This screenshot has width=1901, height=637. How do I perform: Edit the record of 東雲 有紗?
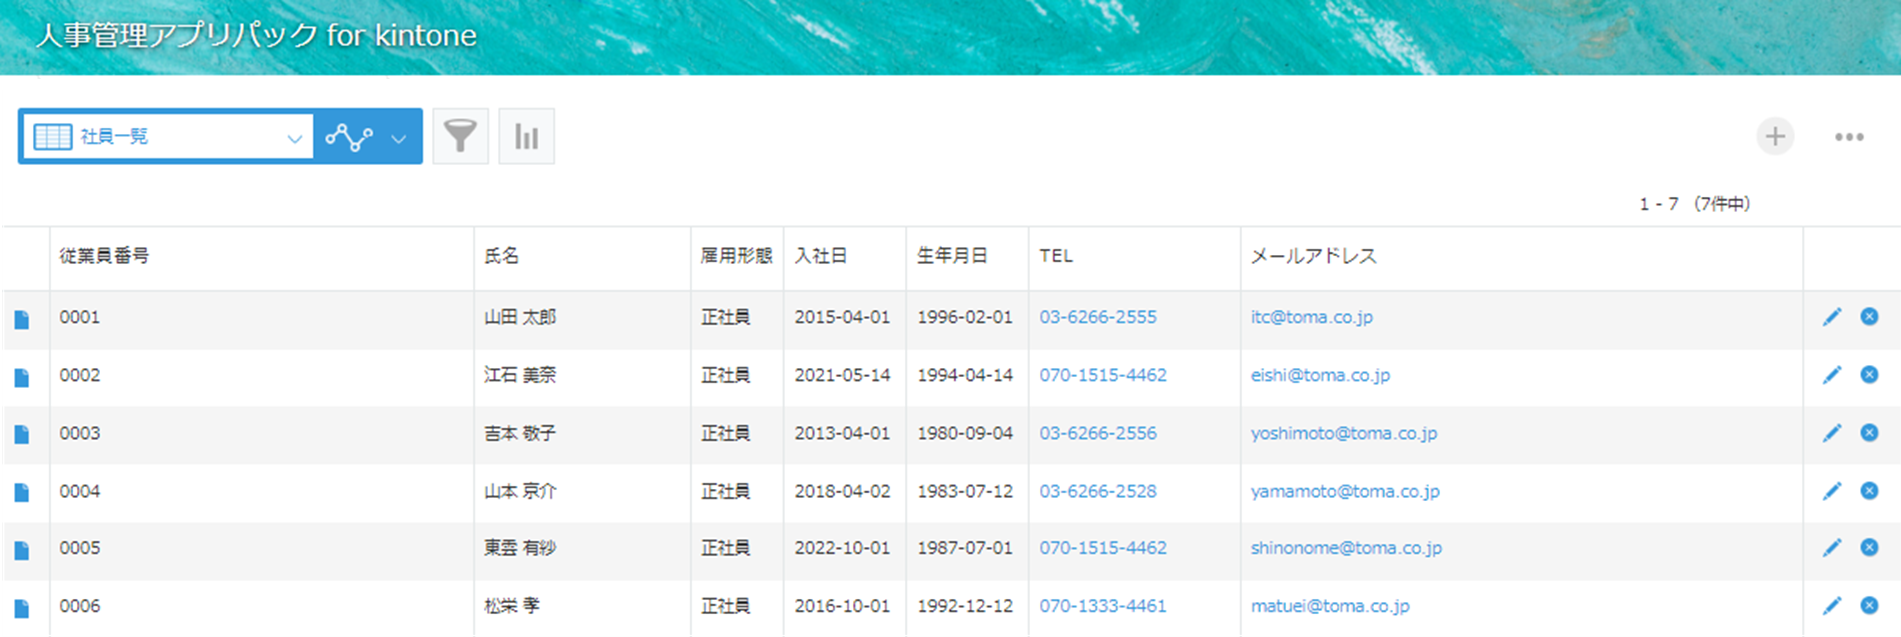[1832, 548]
